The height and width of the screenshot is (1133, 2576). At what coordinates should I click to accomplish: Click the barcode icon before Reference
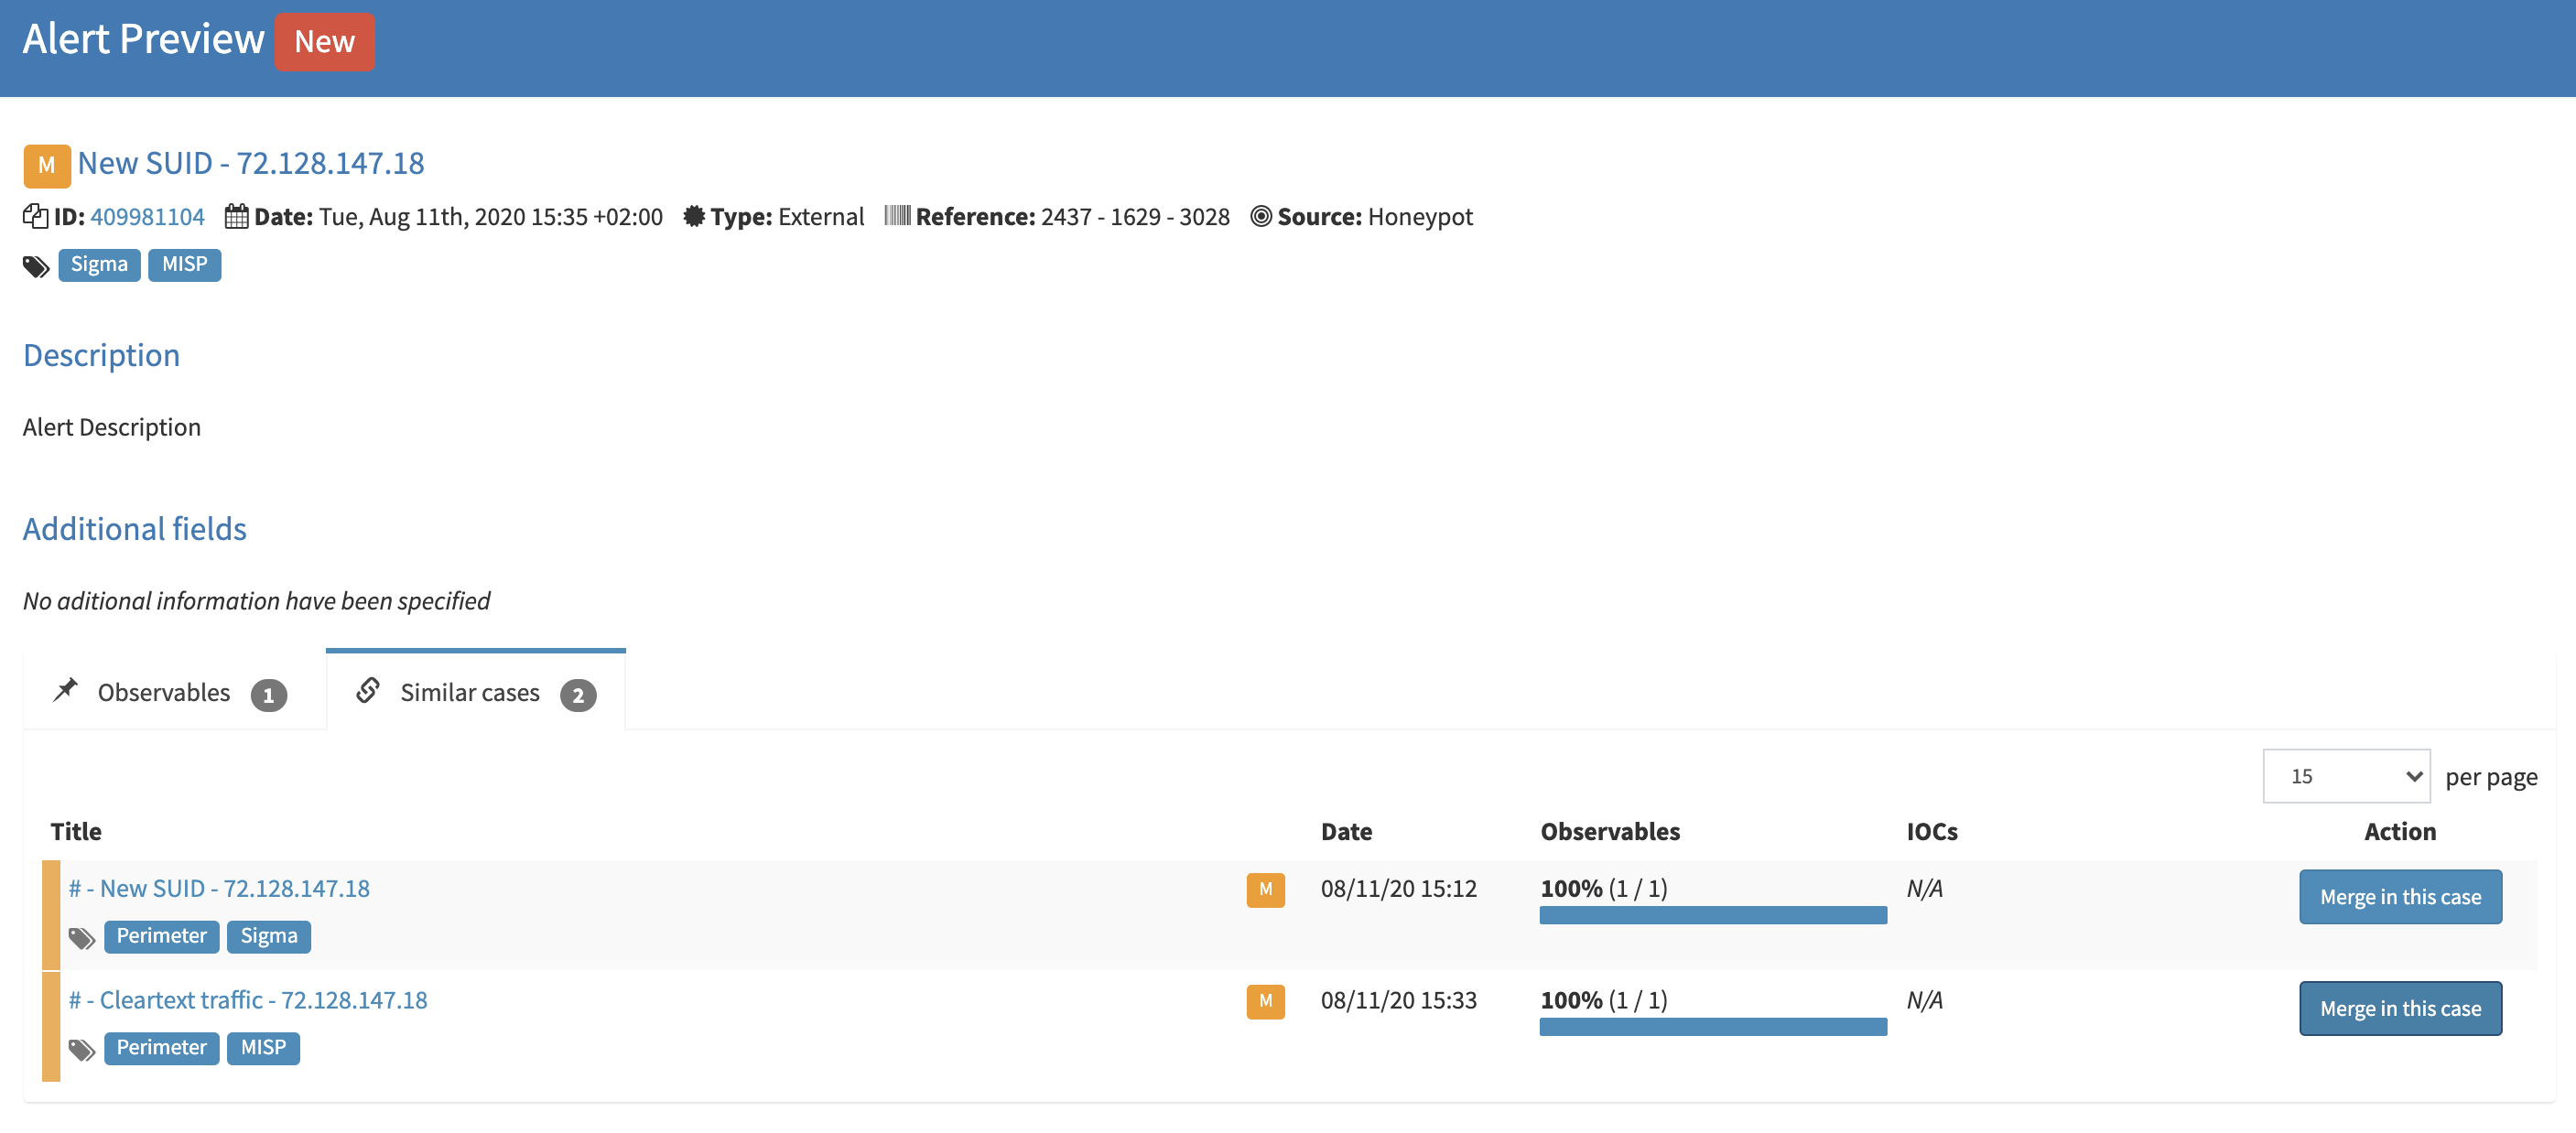tap(898, 215)
